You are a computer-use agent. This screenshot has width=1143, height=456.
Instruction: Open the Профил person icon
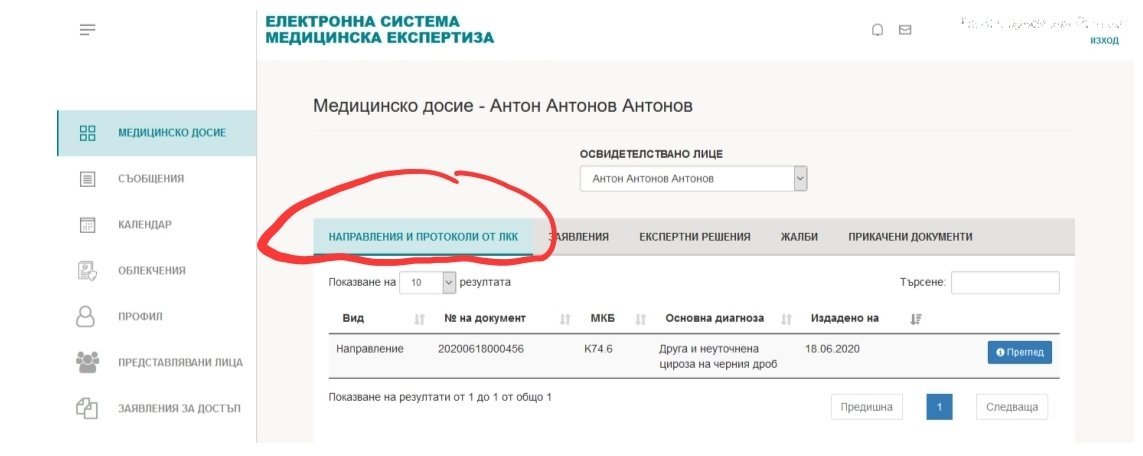87,316
